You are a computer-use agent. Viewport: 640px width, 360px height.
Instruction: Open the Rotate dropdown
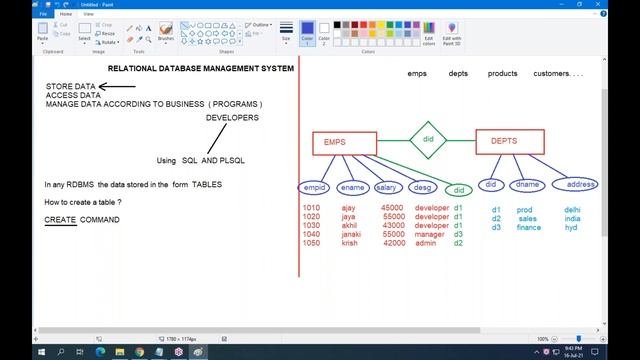(107, 42)
